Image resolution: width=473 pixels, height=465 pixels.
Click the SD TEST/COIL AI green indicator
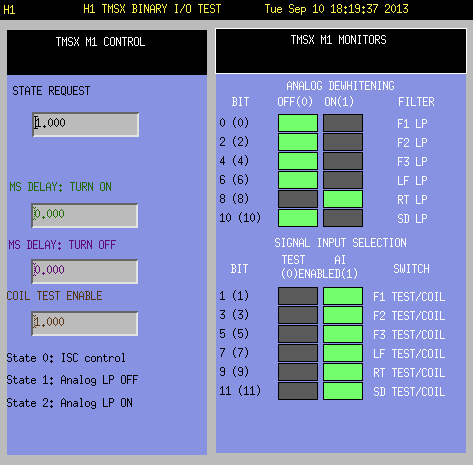click(x=343, y=391)
